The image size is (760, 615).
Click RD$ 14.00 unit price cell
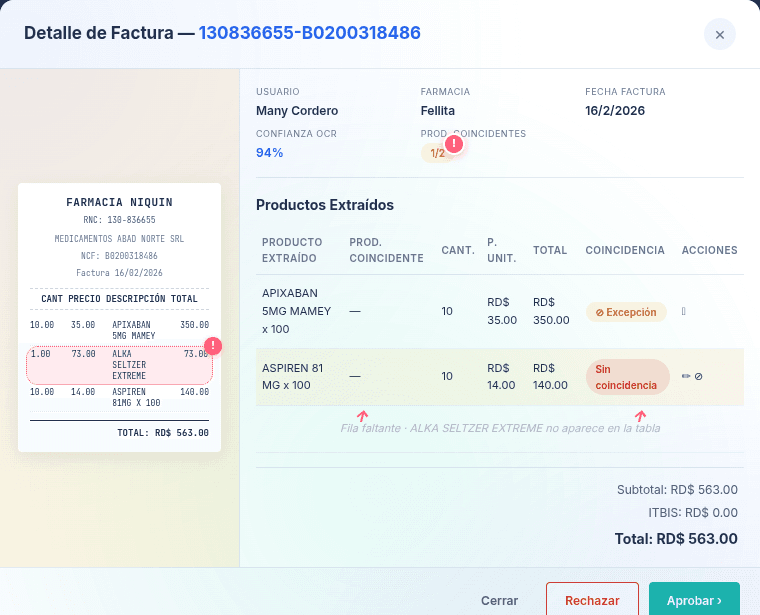tap(501, 377)
